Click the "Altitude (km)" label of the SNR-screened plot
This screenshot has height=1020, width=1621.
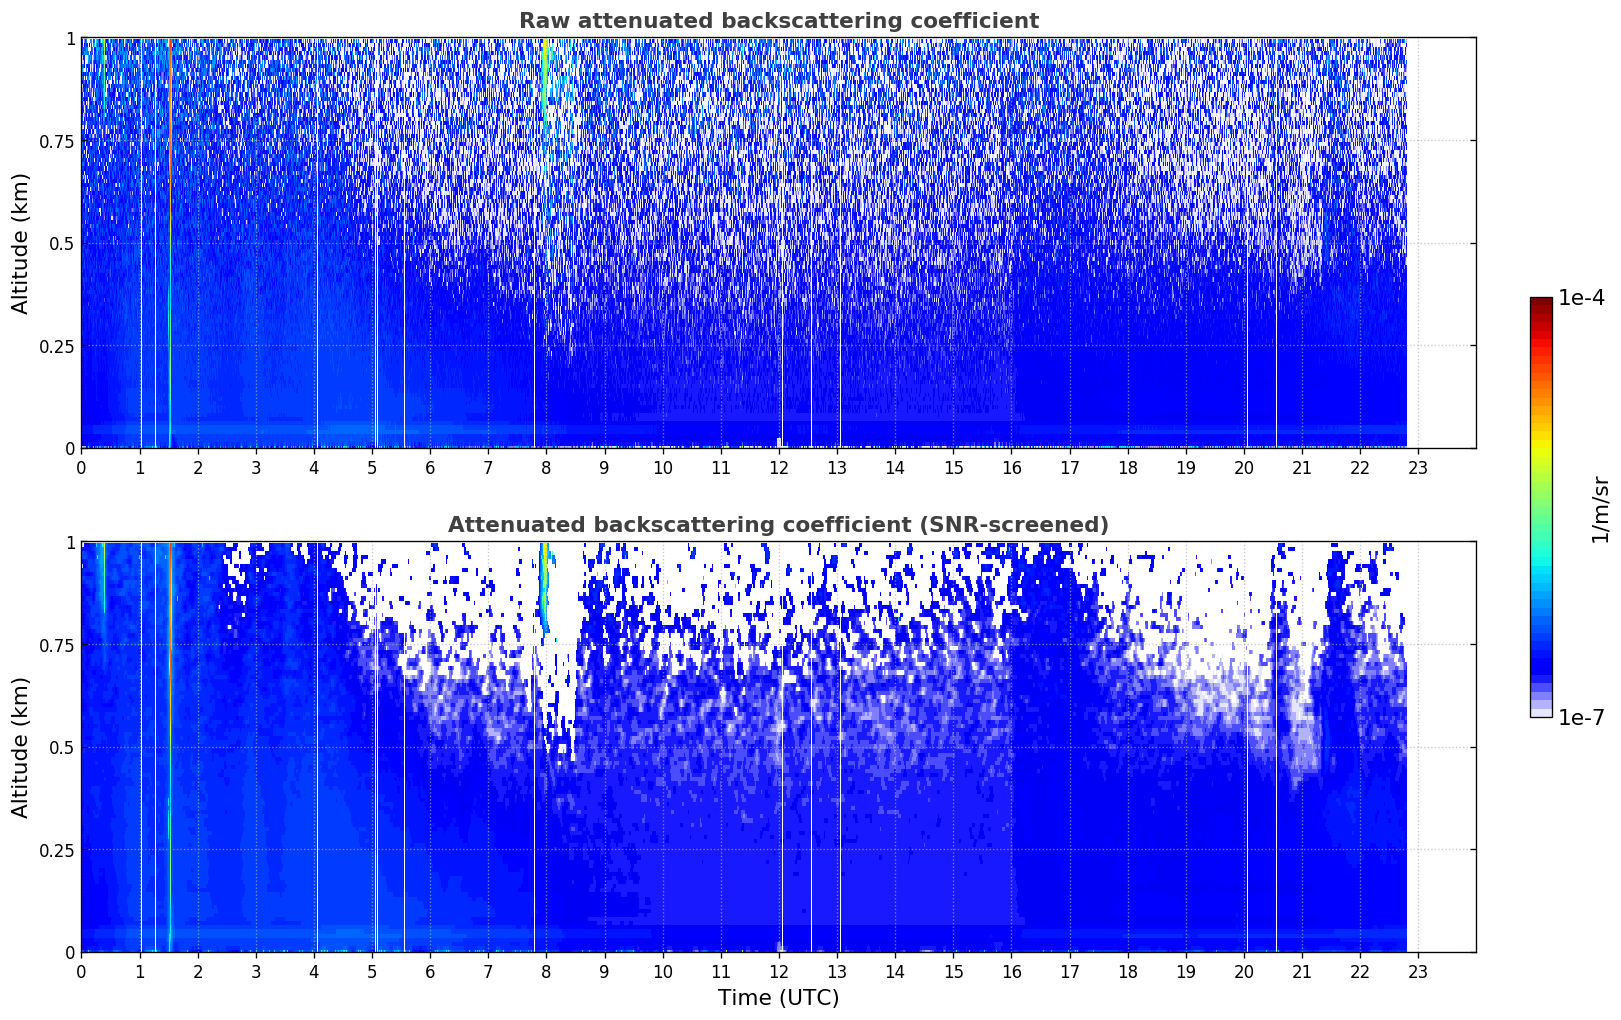coord(21,747)
